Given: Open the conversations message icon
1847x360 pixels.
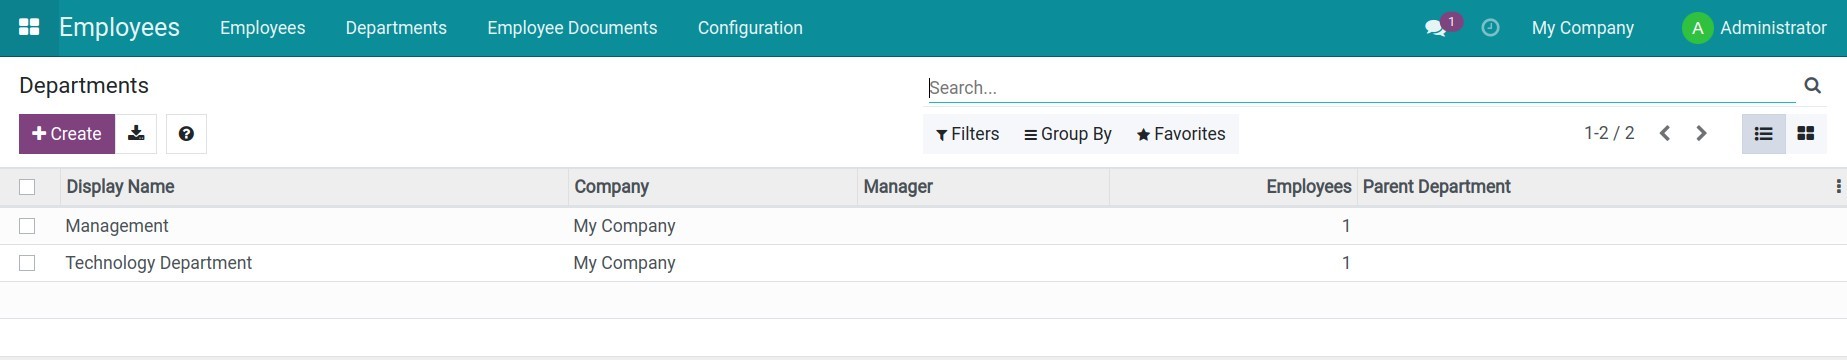Looking at the screenshot, I should click(1436, 28).
